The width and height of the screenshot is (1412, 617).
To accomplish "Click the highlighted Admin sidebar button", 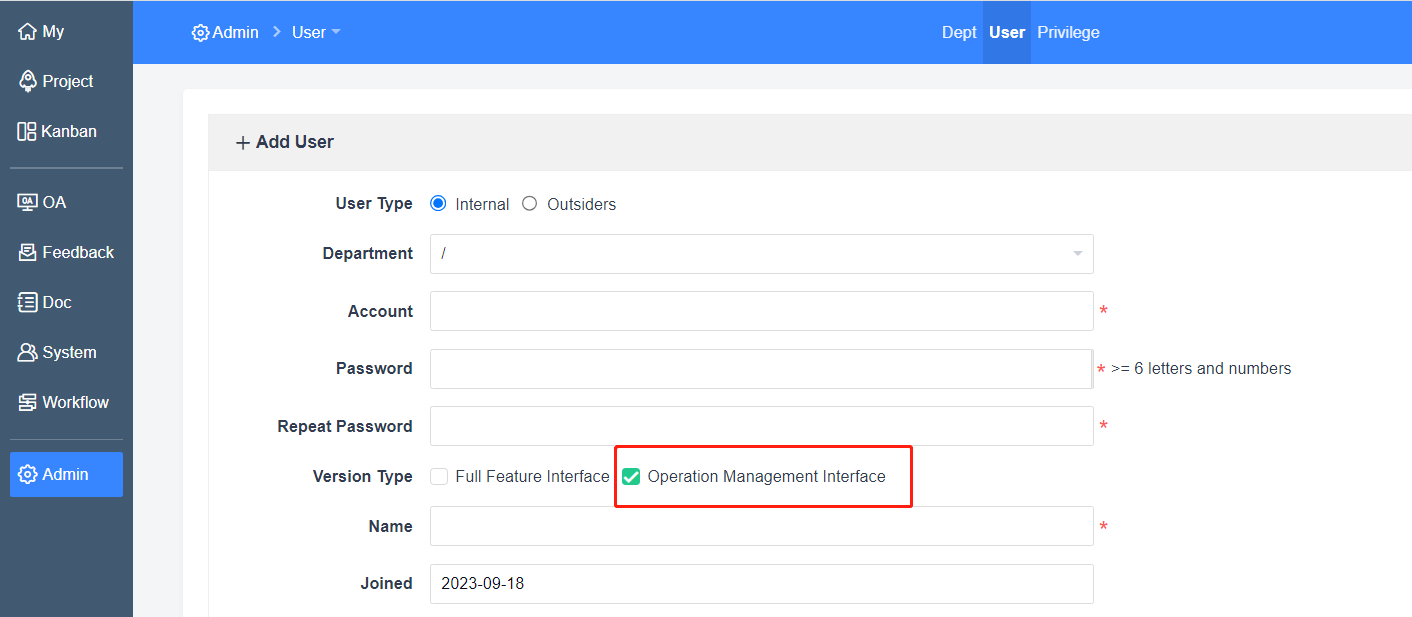I will 66,474.
